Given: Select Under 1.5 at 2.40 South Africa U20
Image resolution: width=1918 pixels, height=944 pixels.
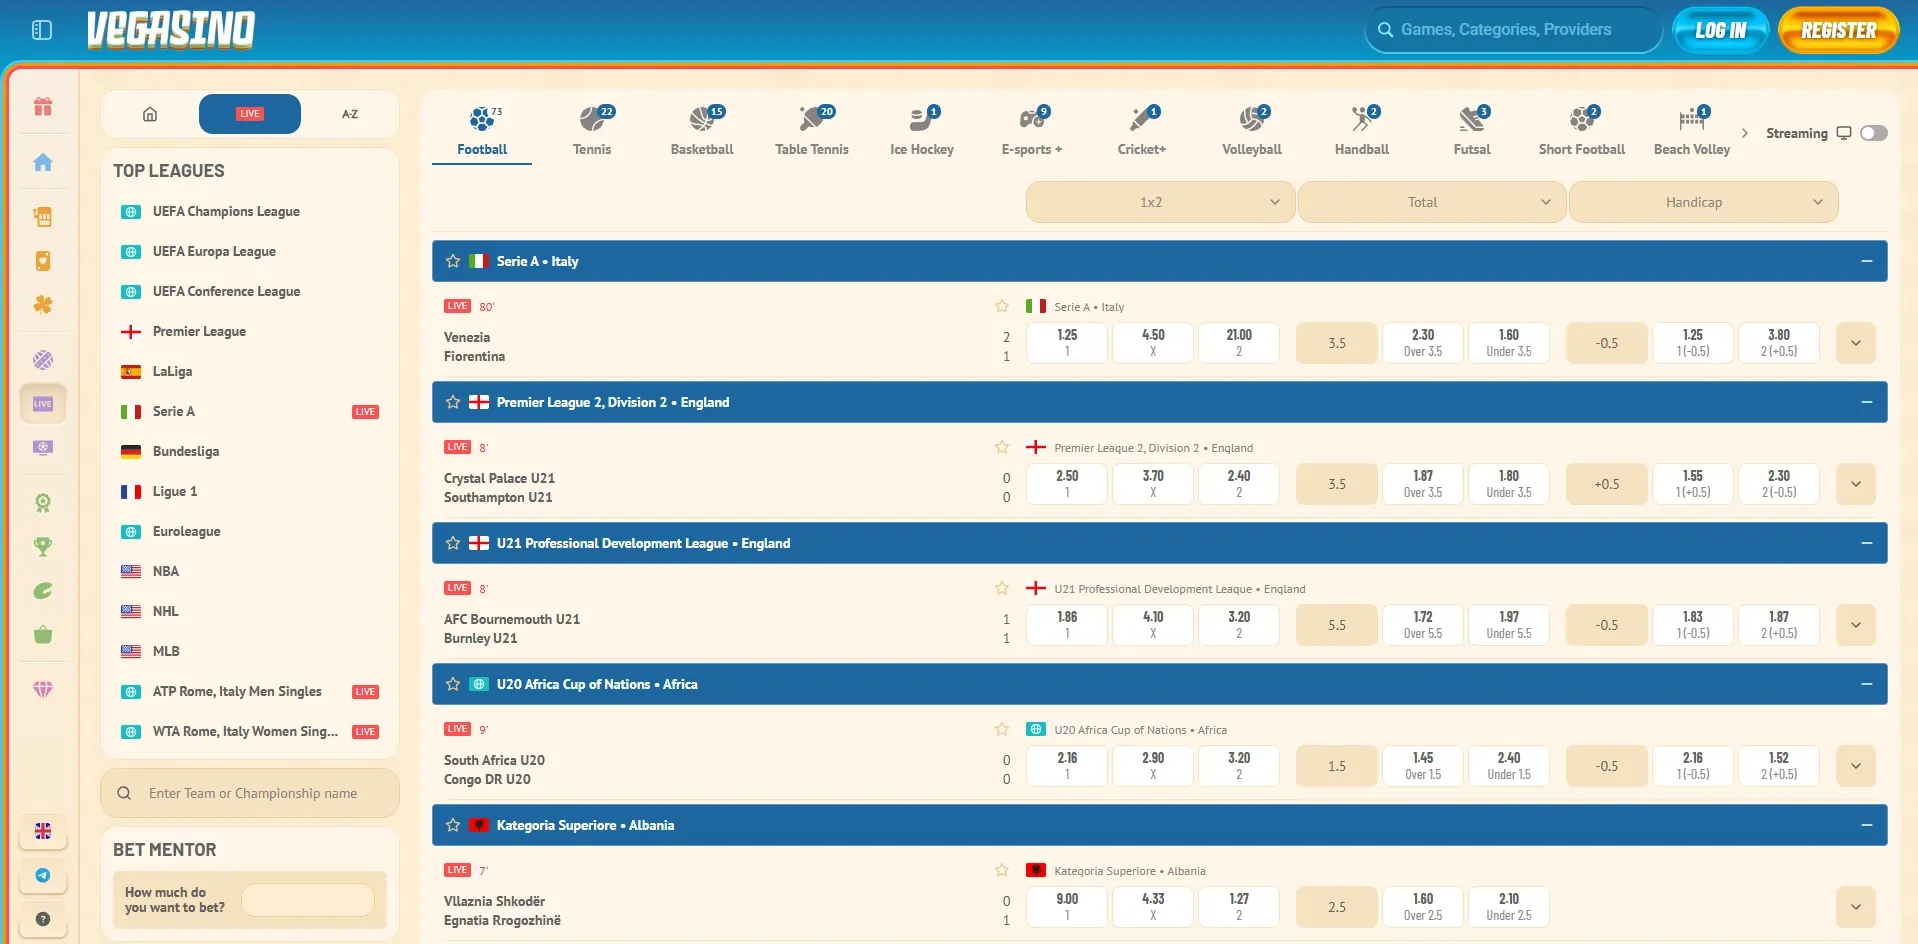Looking at the screenshot, I should coord(1509,766).
